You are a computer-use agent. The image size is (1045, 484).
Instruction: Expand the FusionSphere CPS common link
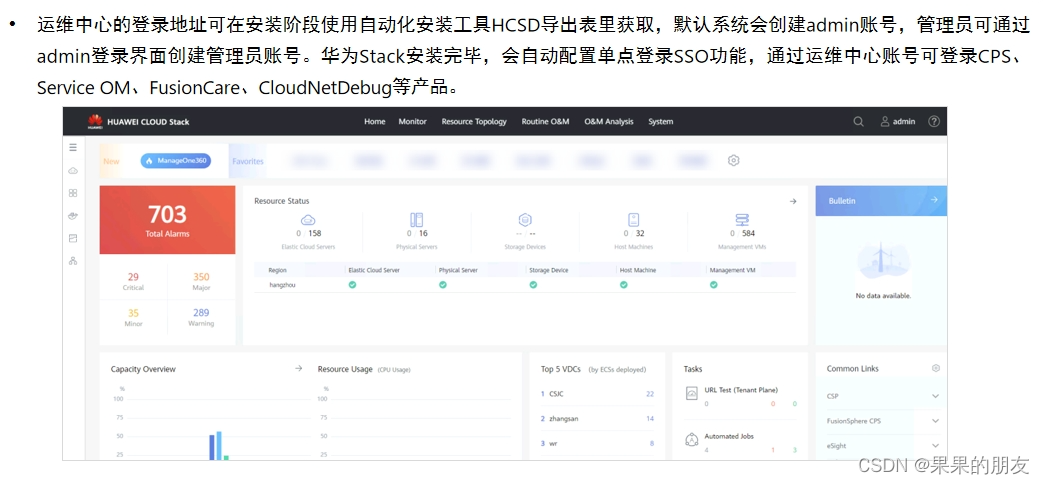pos(935,421)
